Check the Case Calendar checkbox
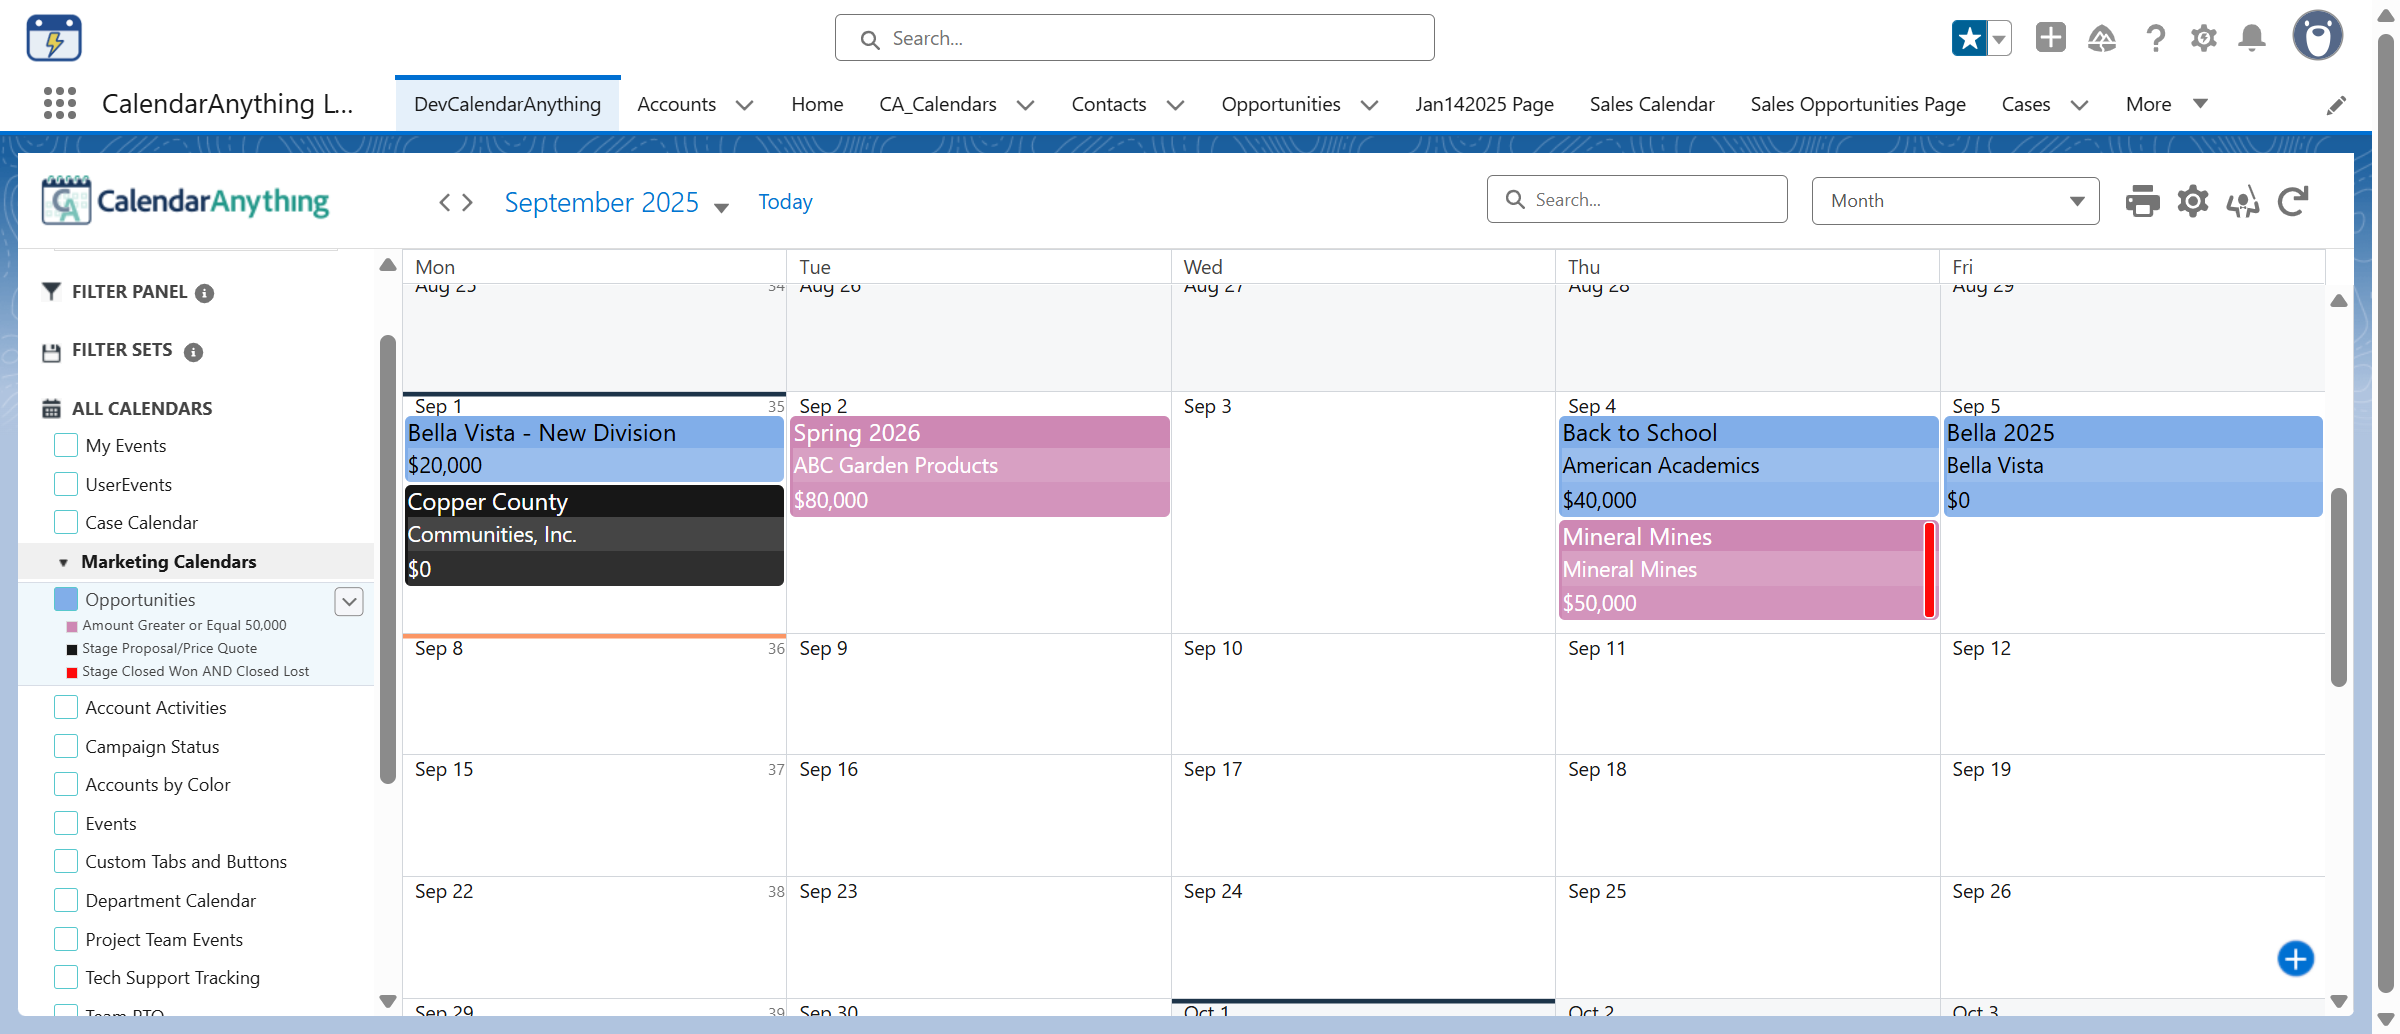 tap(66, 522)
